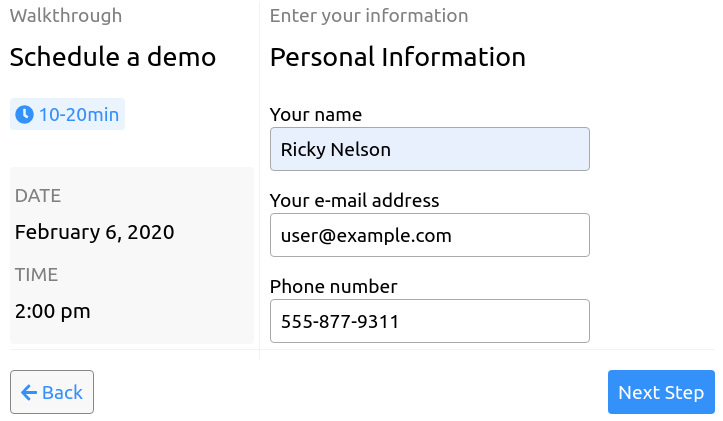Click the 'Walkthrough' subtitle text
Viewport: 723px width, 421px height.
click(x=66, y=16)
